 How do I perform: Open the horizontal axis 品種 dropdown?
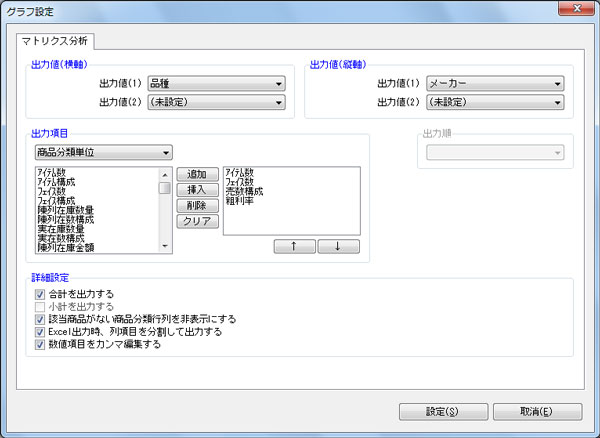point(216,84)
